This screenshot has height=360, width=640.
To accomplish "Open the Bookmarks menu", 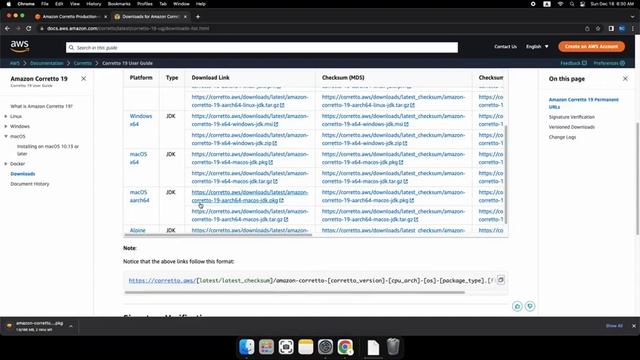I will 119,4.
